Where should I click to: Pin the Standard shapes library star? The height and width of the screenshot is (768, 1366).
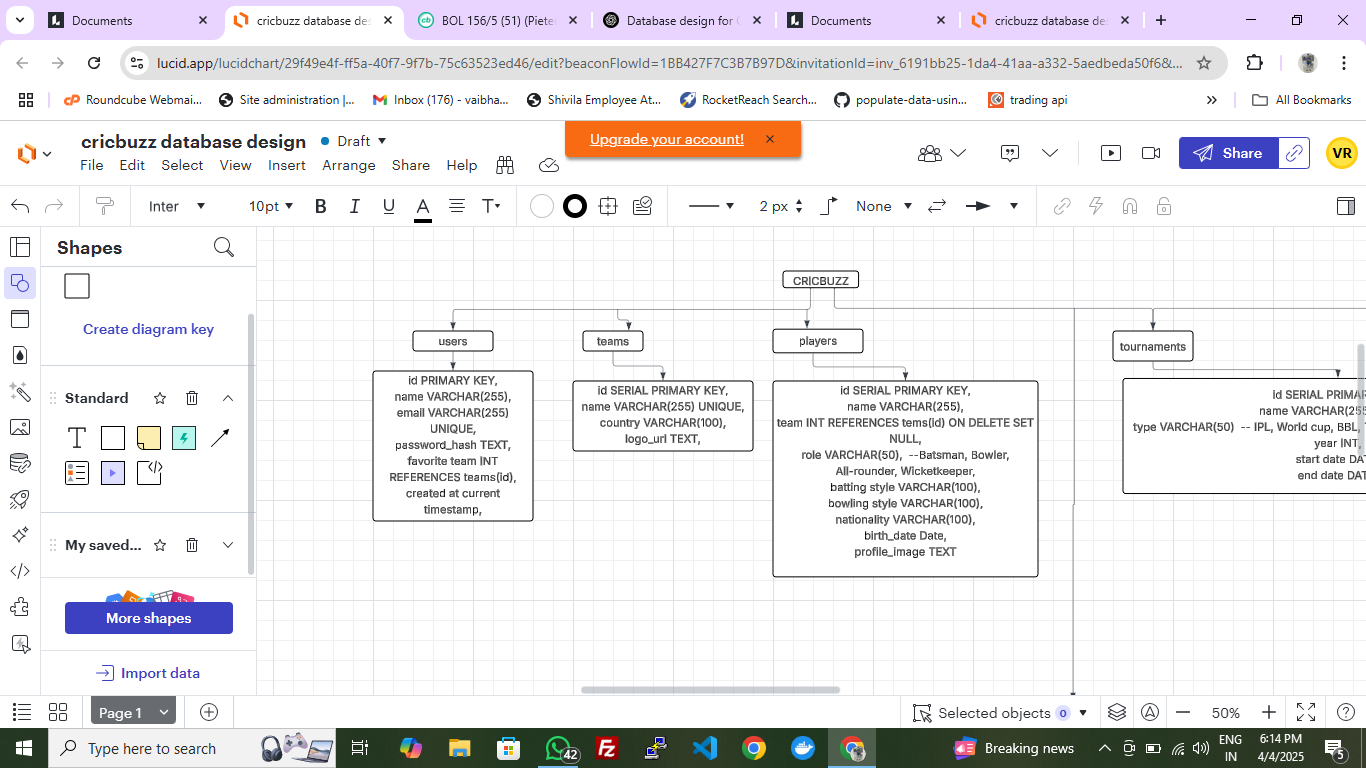tap(159, 398)
